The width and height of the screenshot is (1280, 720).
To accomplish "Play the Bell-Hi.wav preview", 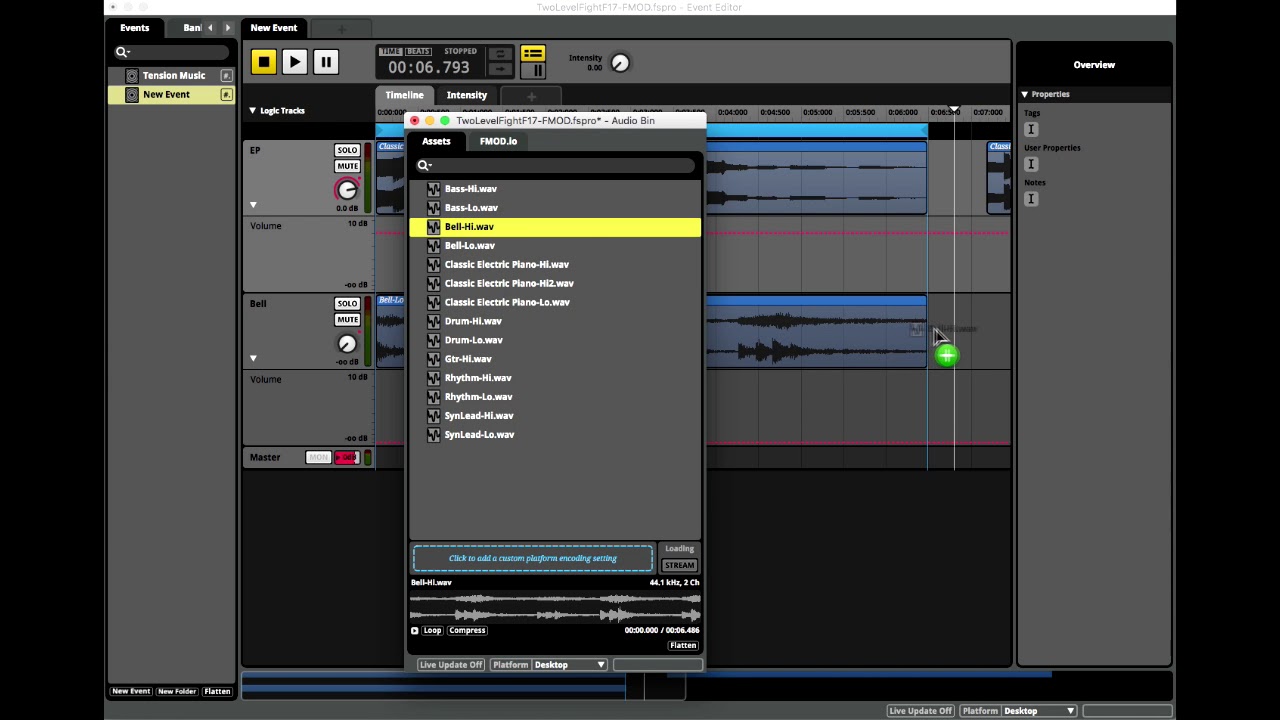I will coord(414,631).
